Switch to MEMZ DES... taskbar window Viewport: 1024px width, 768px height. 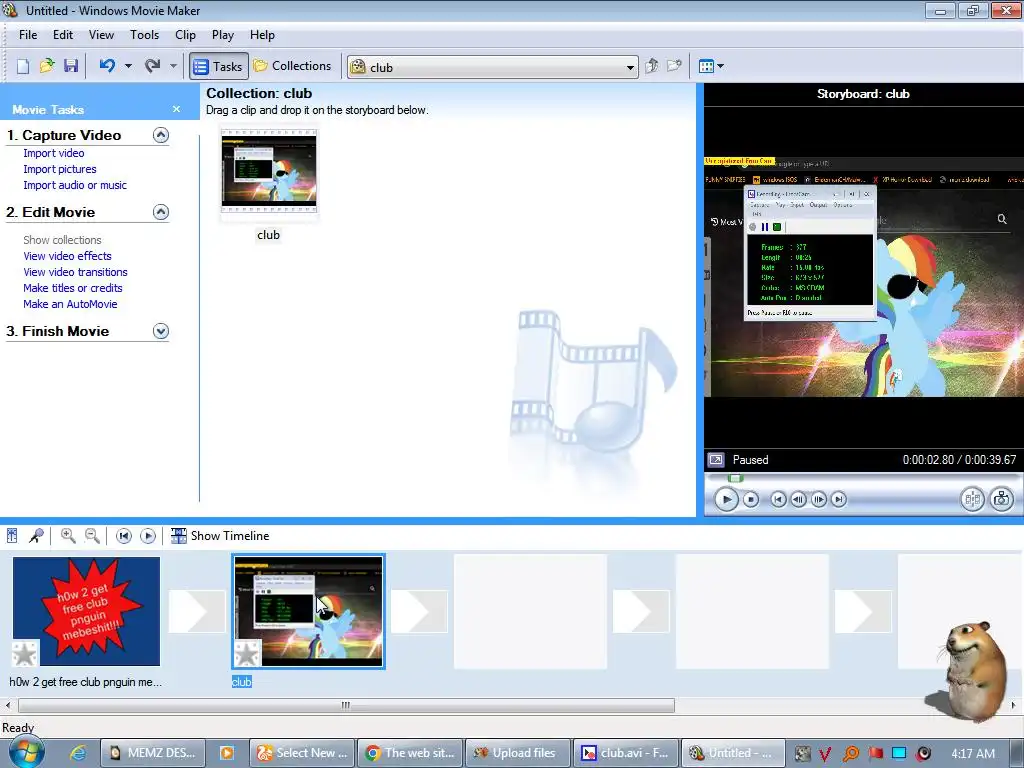(153, 753)
